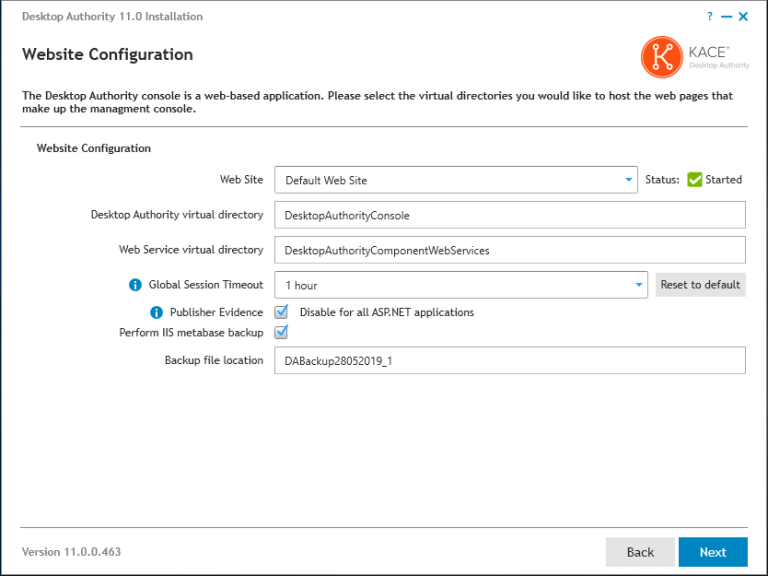Open the Web Site dropdown

coord(455,180)
